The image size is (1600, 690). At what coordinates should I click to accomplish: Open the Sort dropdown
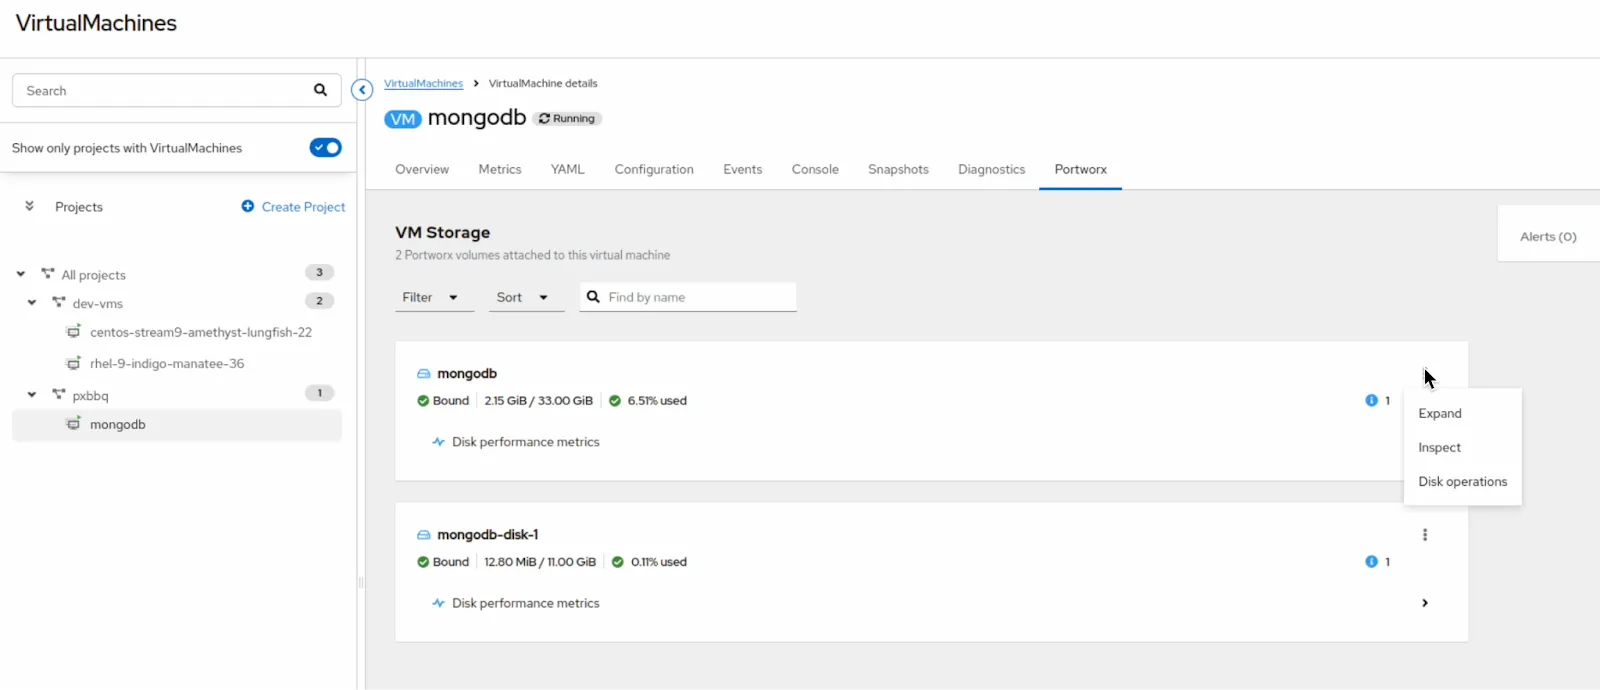pyautogui.click(x=526, y=297)
